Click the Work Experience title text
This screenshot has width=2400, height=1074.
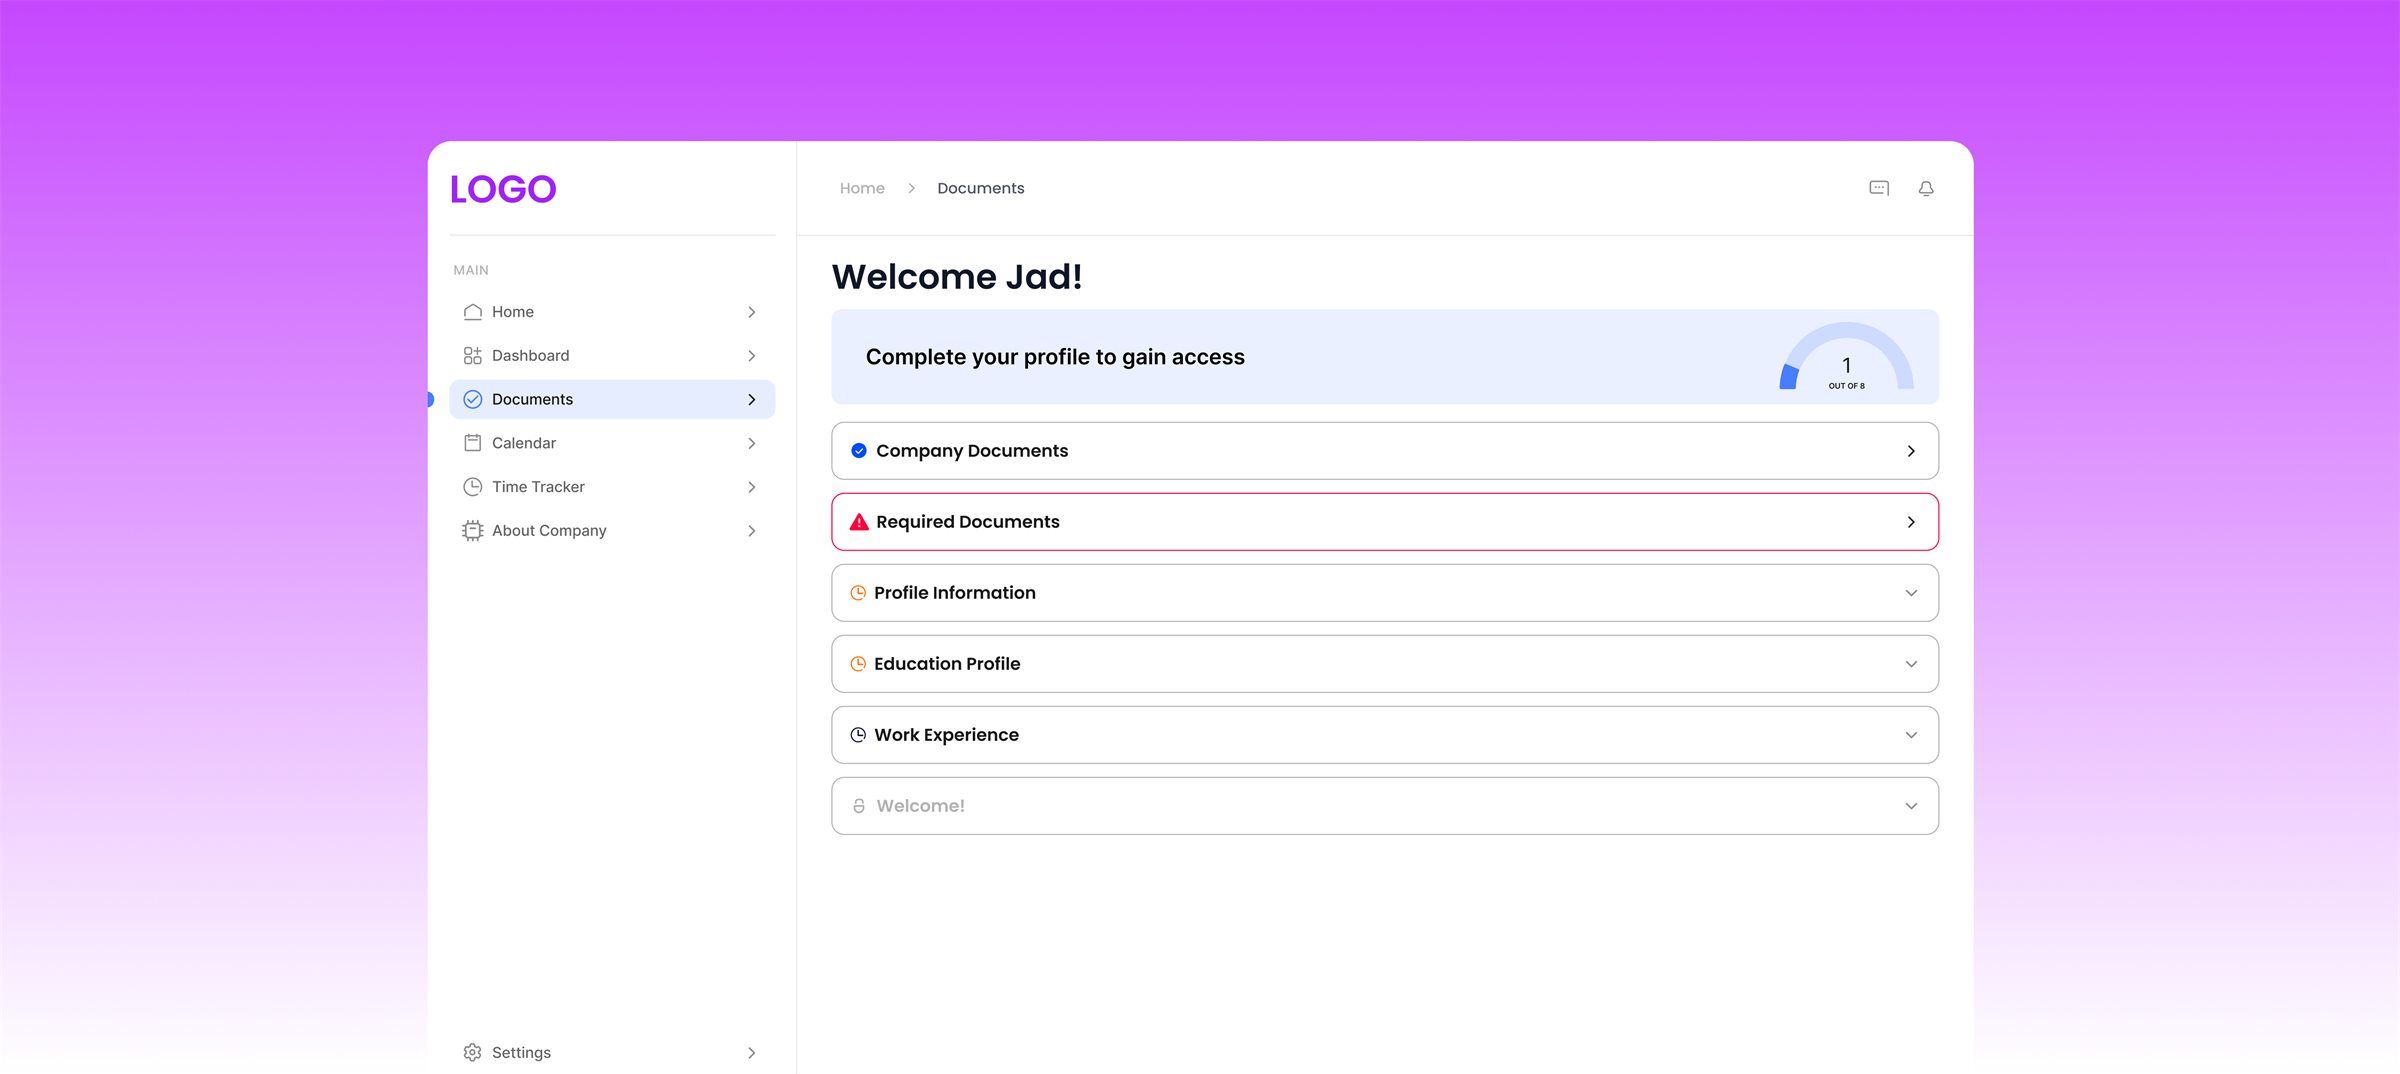(946, 735)
